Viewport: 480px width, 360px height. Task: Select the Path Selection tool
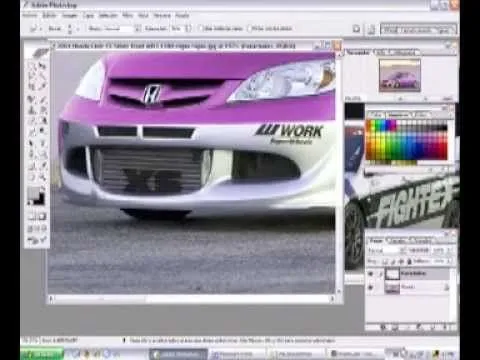[x=32, y=144]
